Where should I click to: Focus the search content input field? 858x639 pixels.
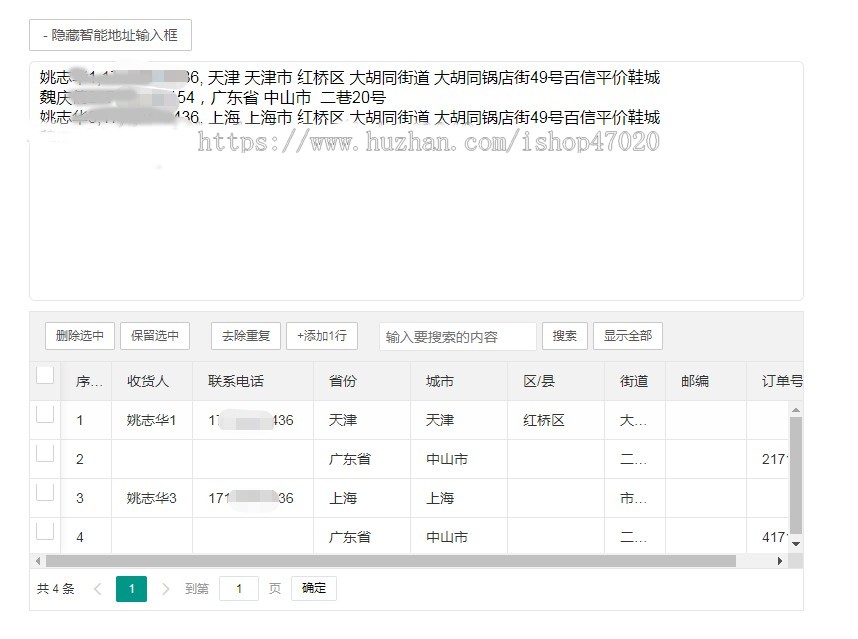coord(457,336)
